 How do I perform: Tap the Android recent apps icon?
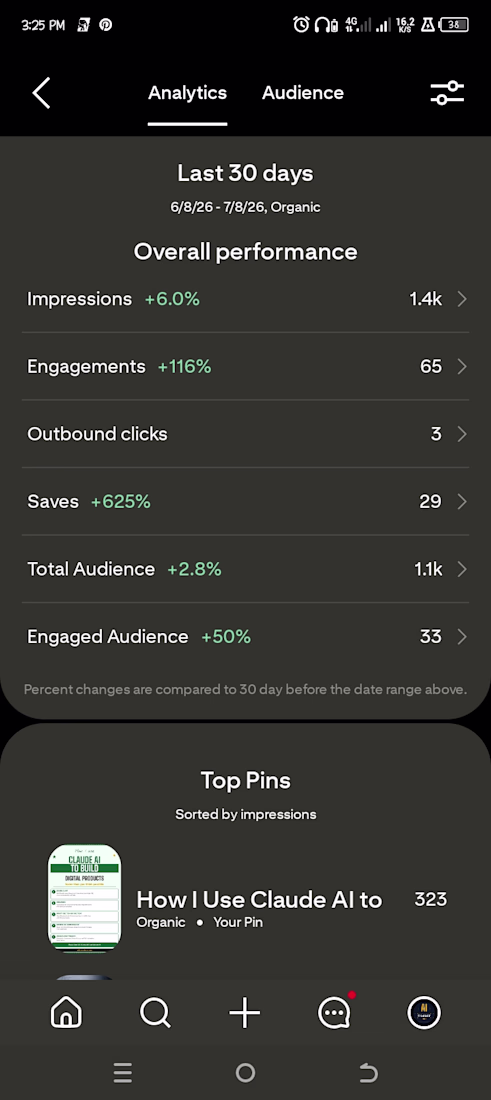(123, 1072)
